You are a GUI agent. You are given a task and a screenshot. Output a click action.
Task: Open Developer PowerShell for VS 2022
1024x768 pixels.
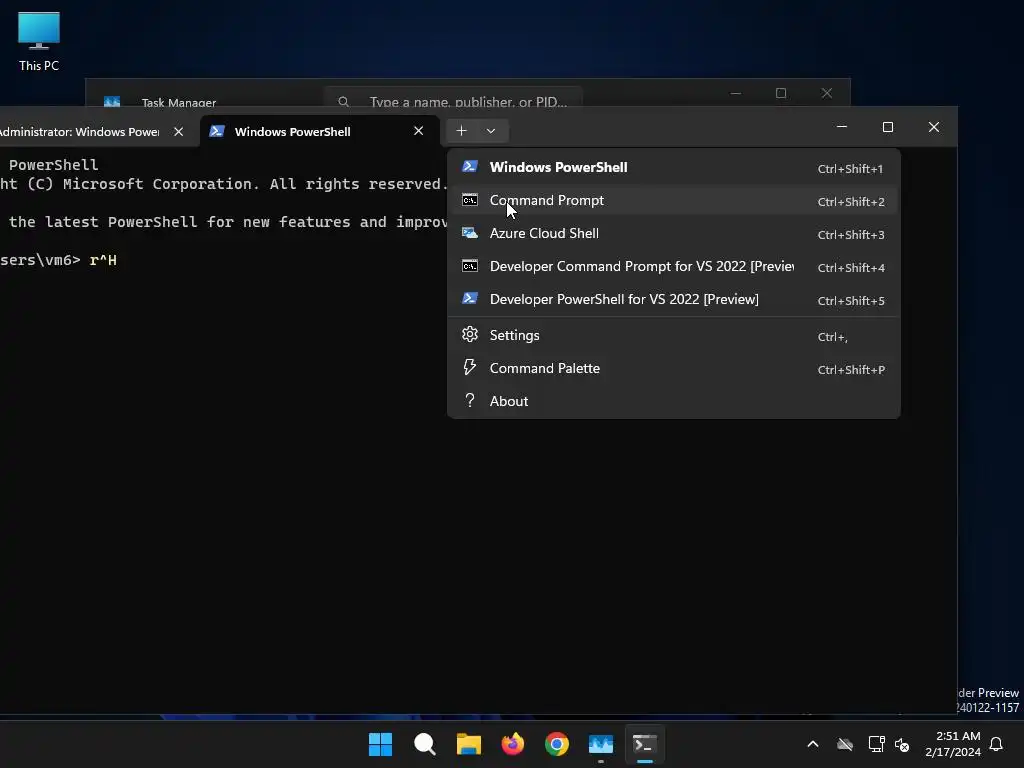click(673, 299)
